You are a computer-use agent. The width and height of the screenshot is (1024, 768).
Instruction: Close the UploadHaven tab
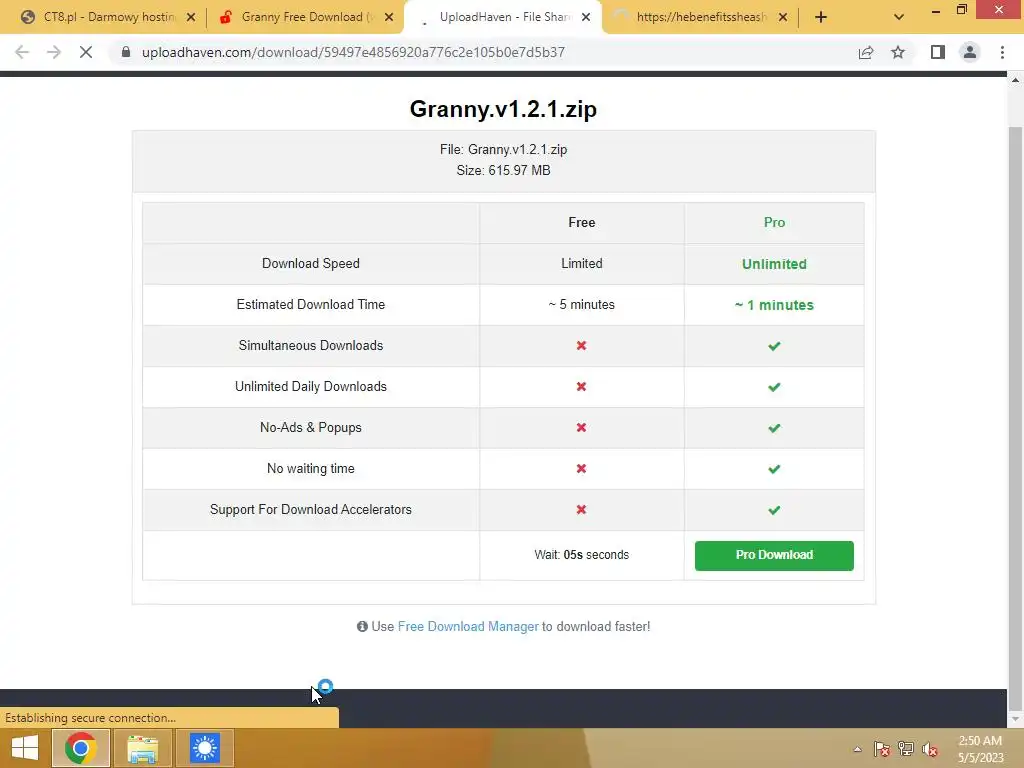[x=586, y=18]
